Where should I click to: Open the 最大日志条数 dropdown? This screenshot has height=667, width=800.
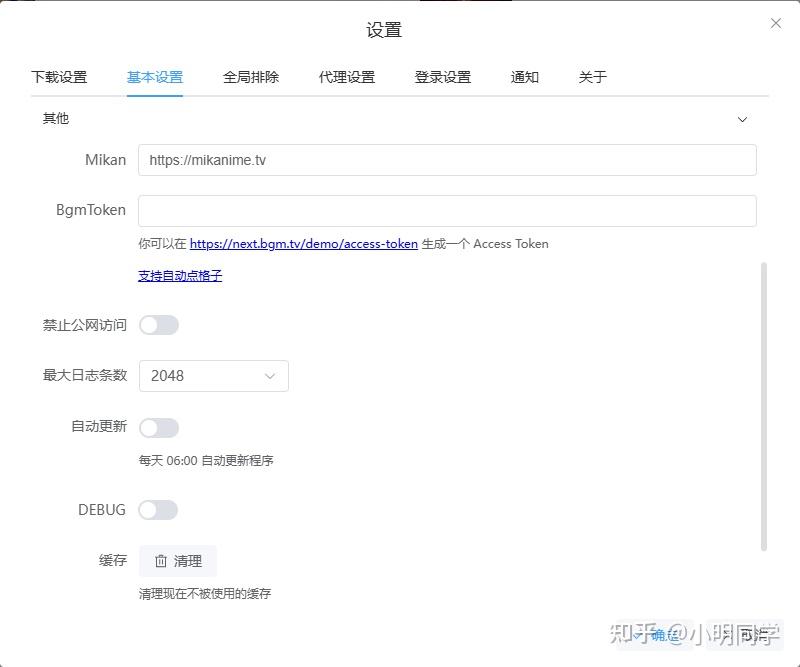coord(213,375)
